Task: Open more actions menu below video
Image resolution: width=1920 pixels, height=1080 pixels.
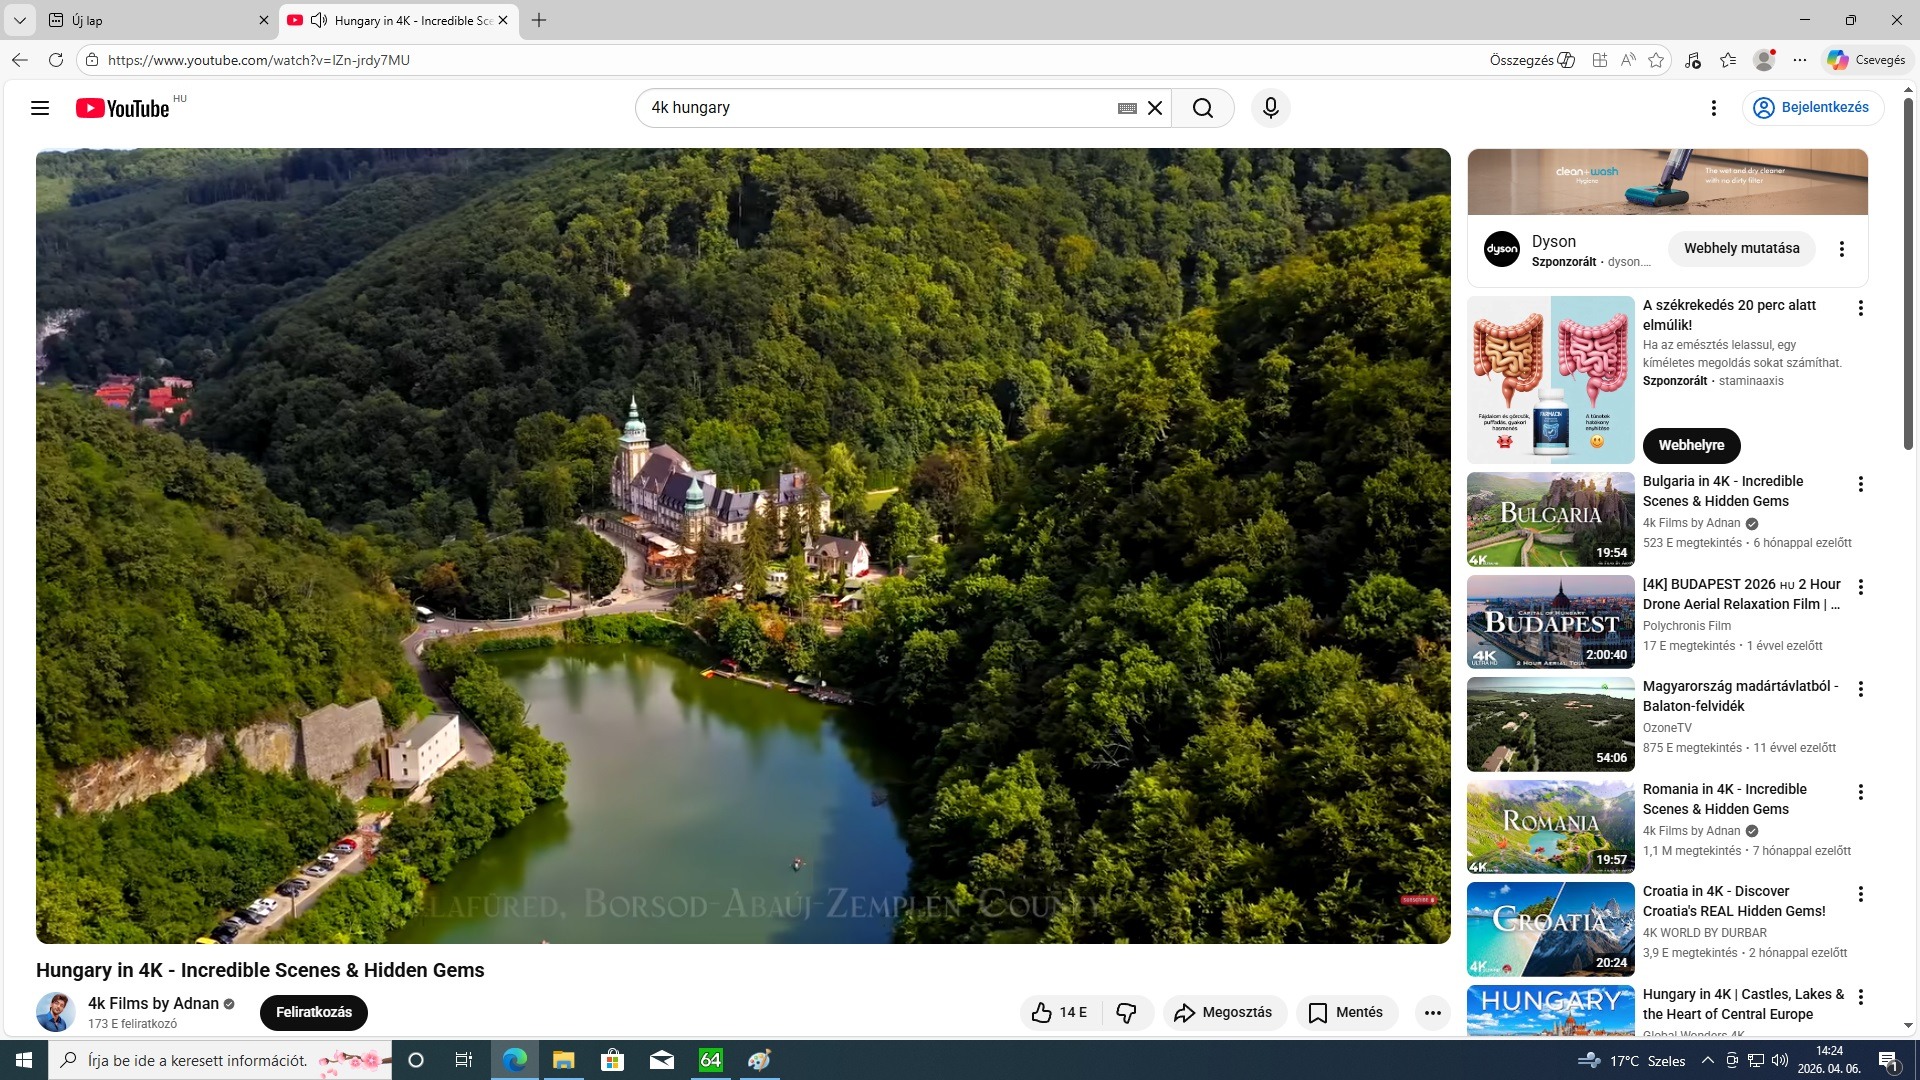Action: (x=1432, y=1013)
